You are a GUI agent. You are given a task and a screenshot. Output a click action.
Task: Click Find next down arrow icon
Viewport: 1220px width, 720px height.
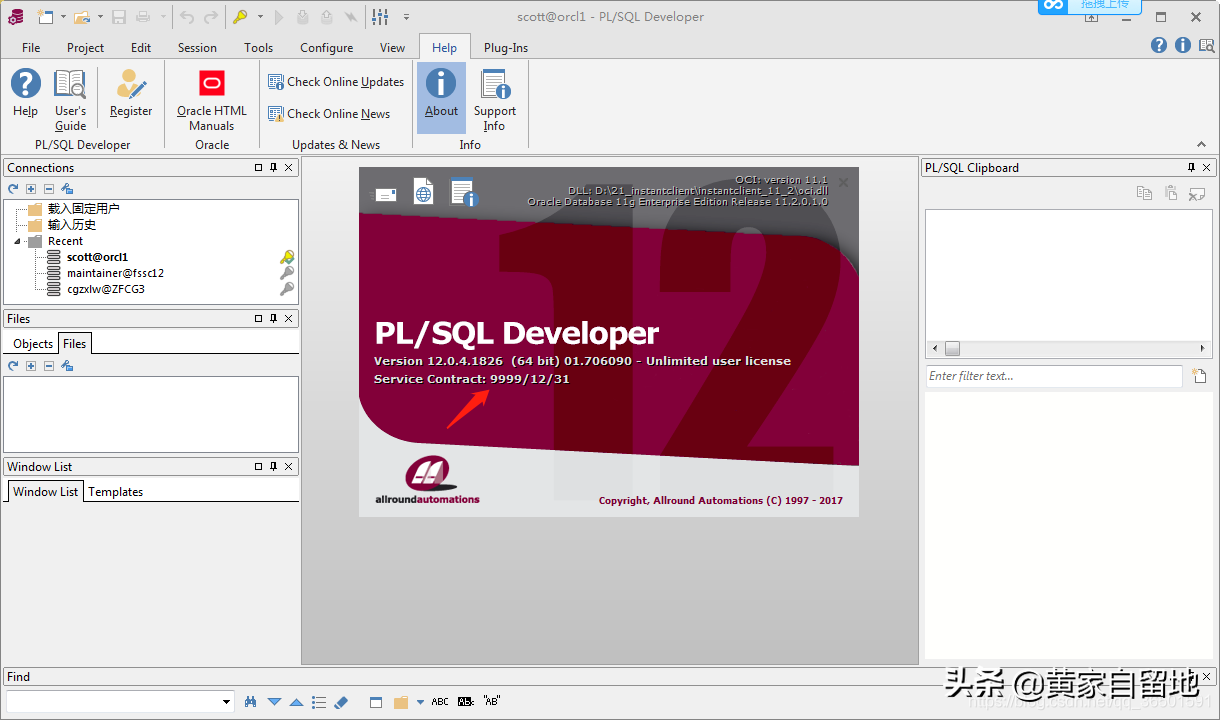click(274, 702)
